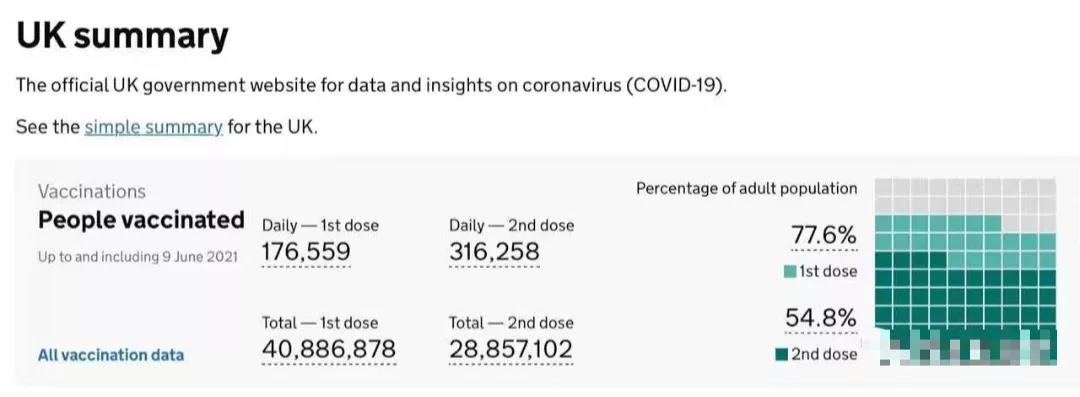
Task: Click the People vaccinated heading
Action: 141,220
